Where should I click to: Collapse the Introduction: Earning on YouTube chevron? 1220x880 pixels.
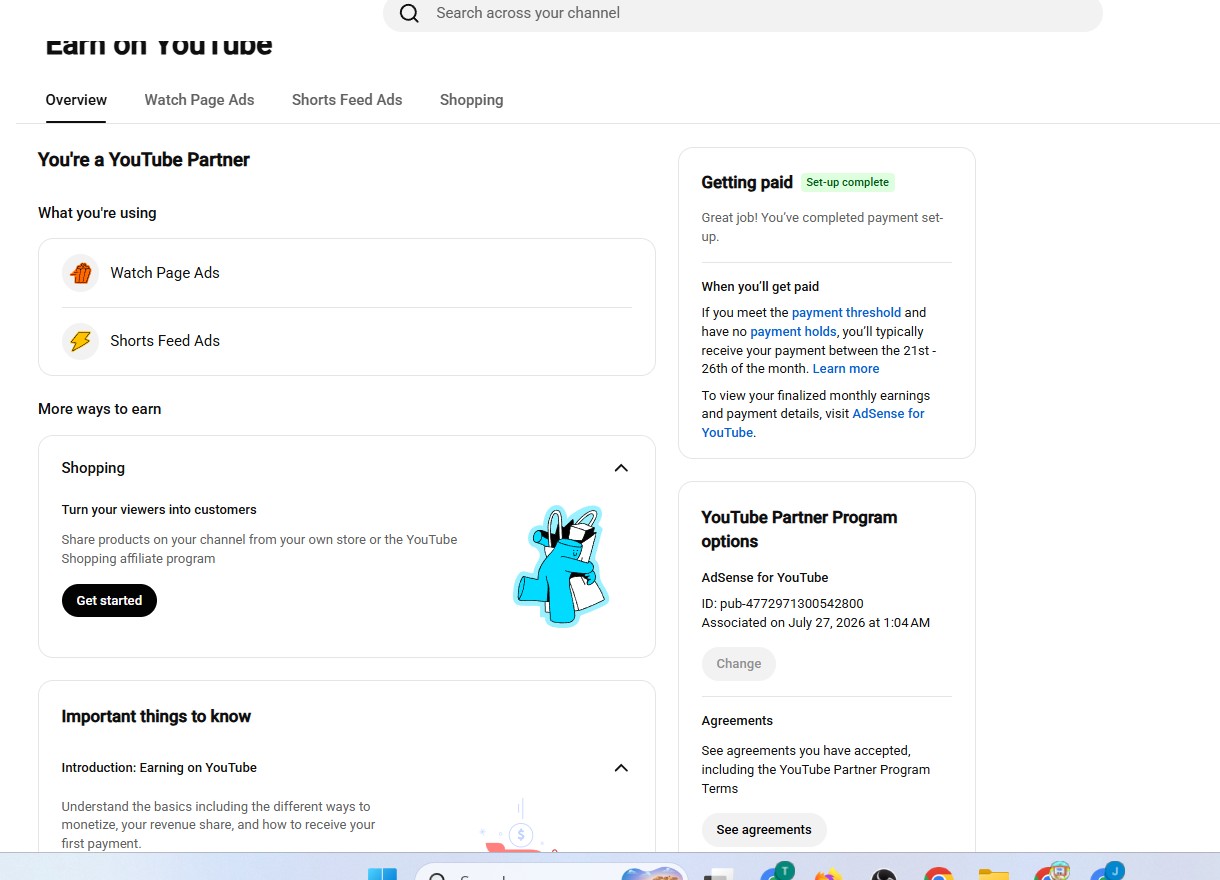coord(621,768)
